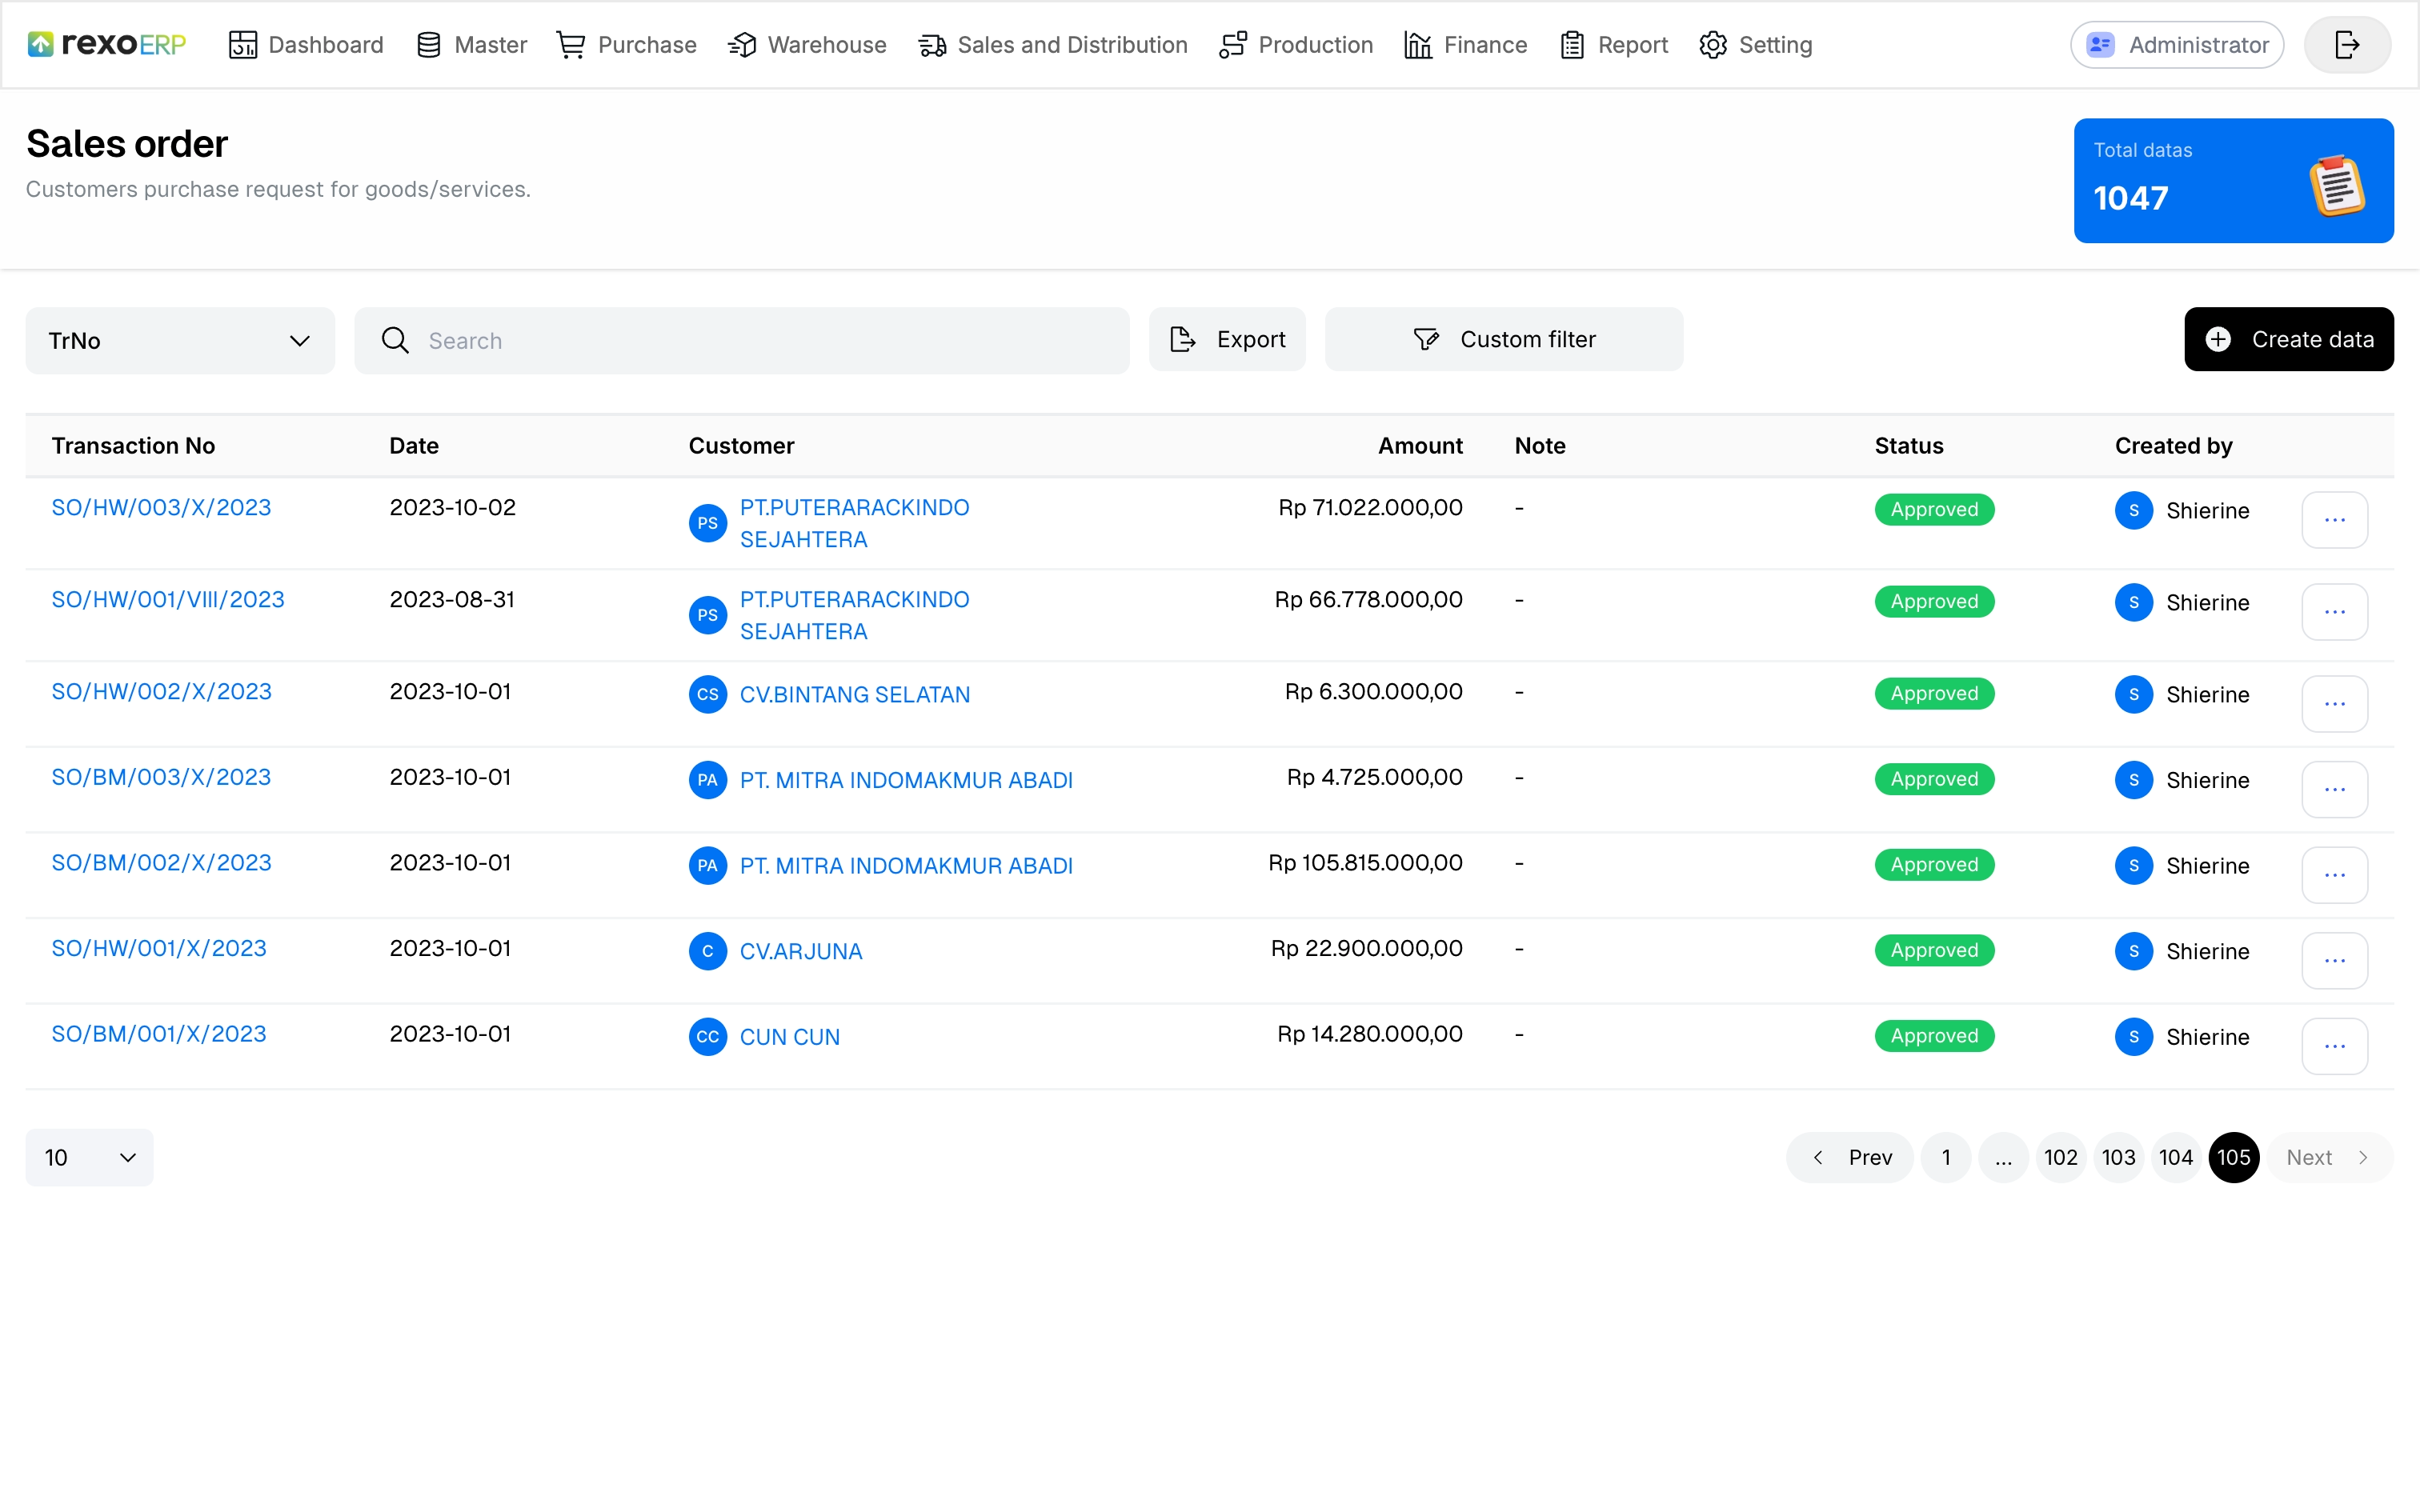Click Create data button
Image resolution: width=2420 pixels, height=1512 pixels.
2289,339
